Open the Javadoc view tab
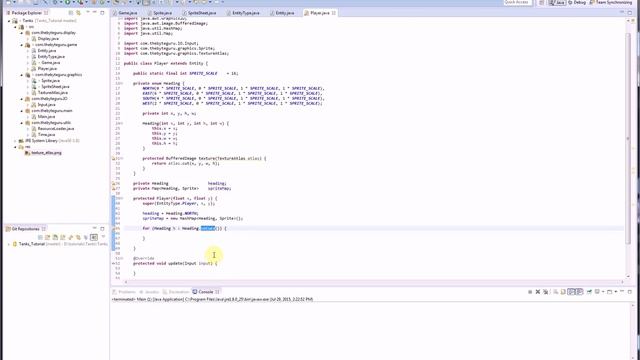The image size is (640, 360). click(x=149, y=292)
